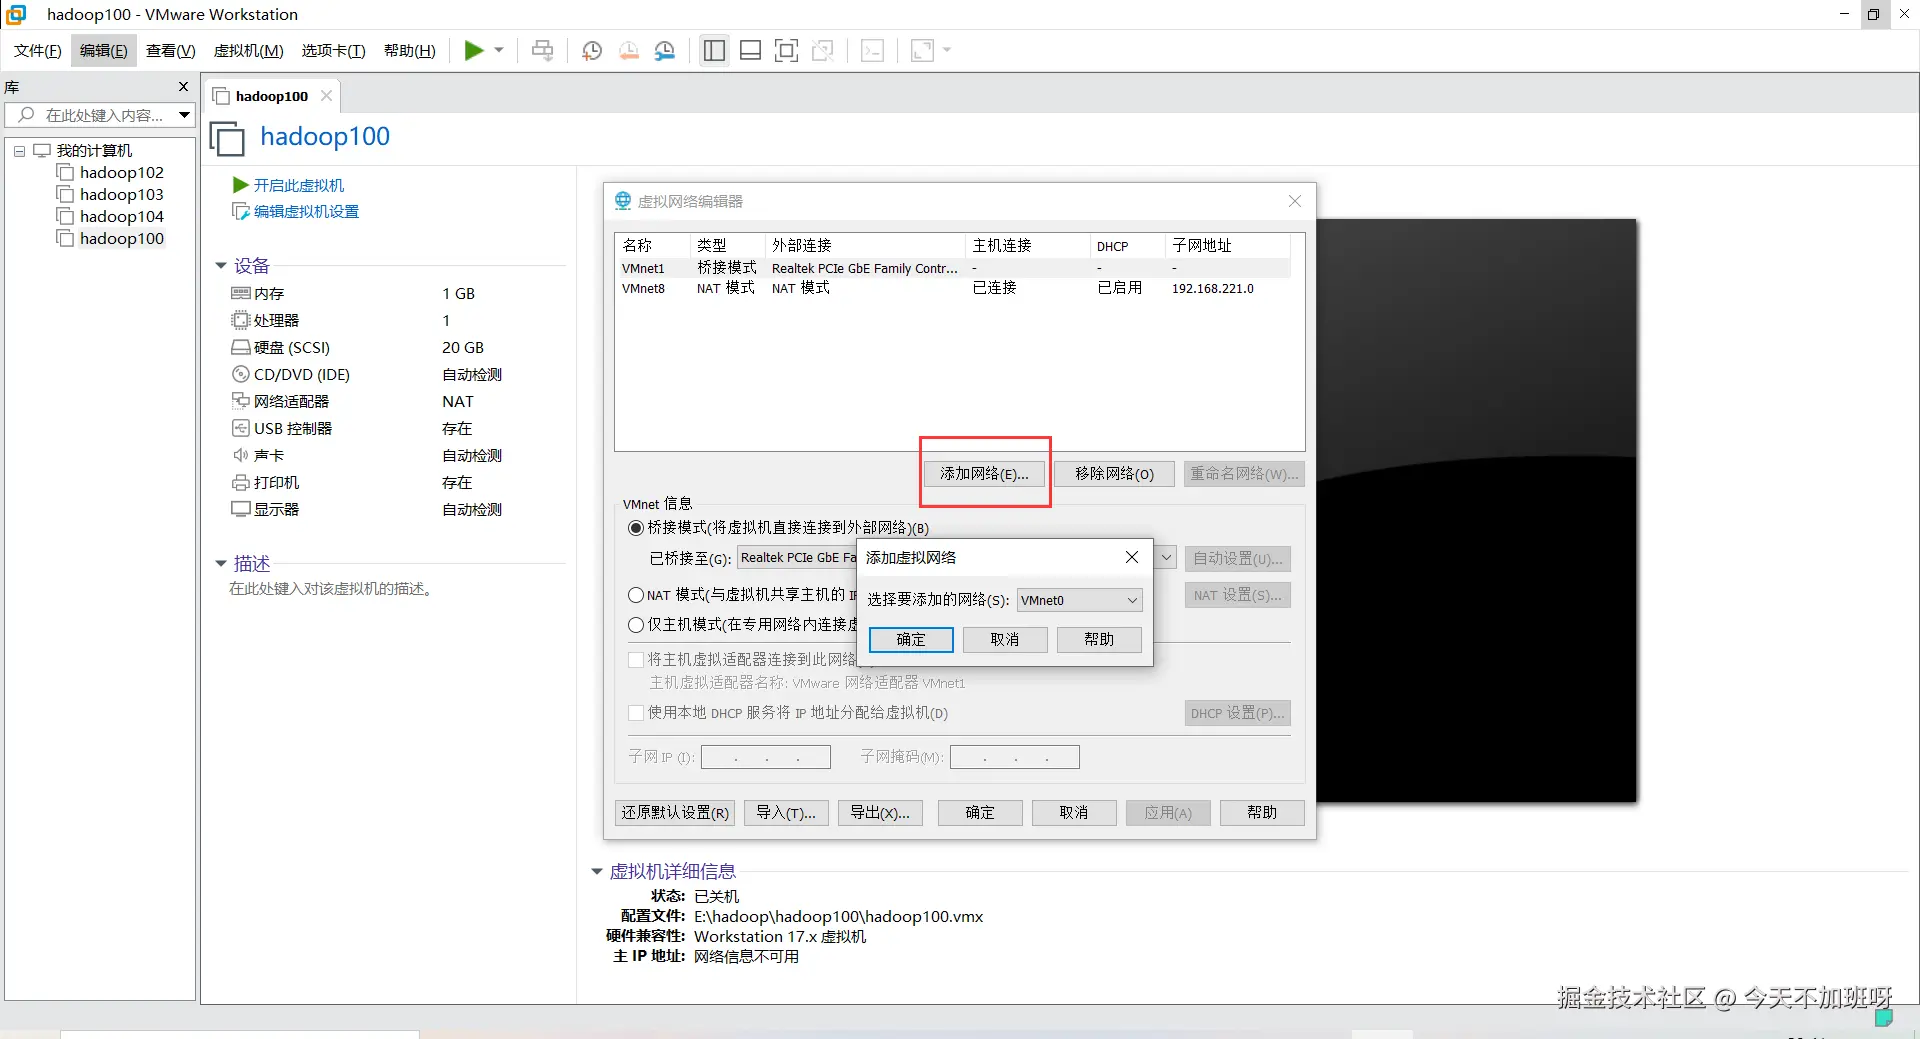The width and height of the screenshot is (1920, 1039).
Task: Select the VMnet1 row in network list
Action: [x=955, y=268]
